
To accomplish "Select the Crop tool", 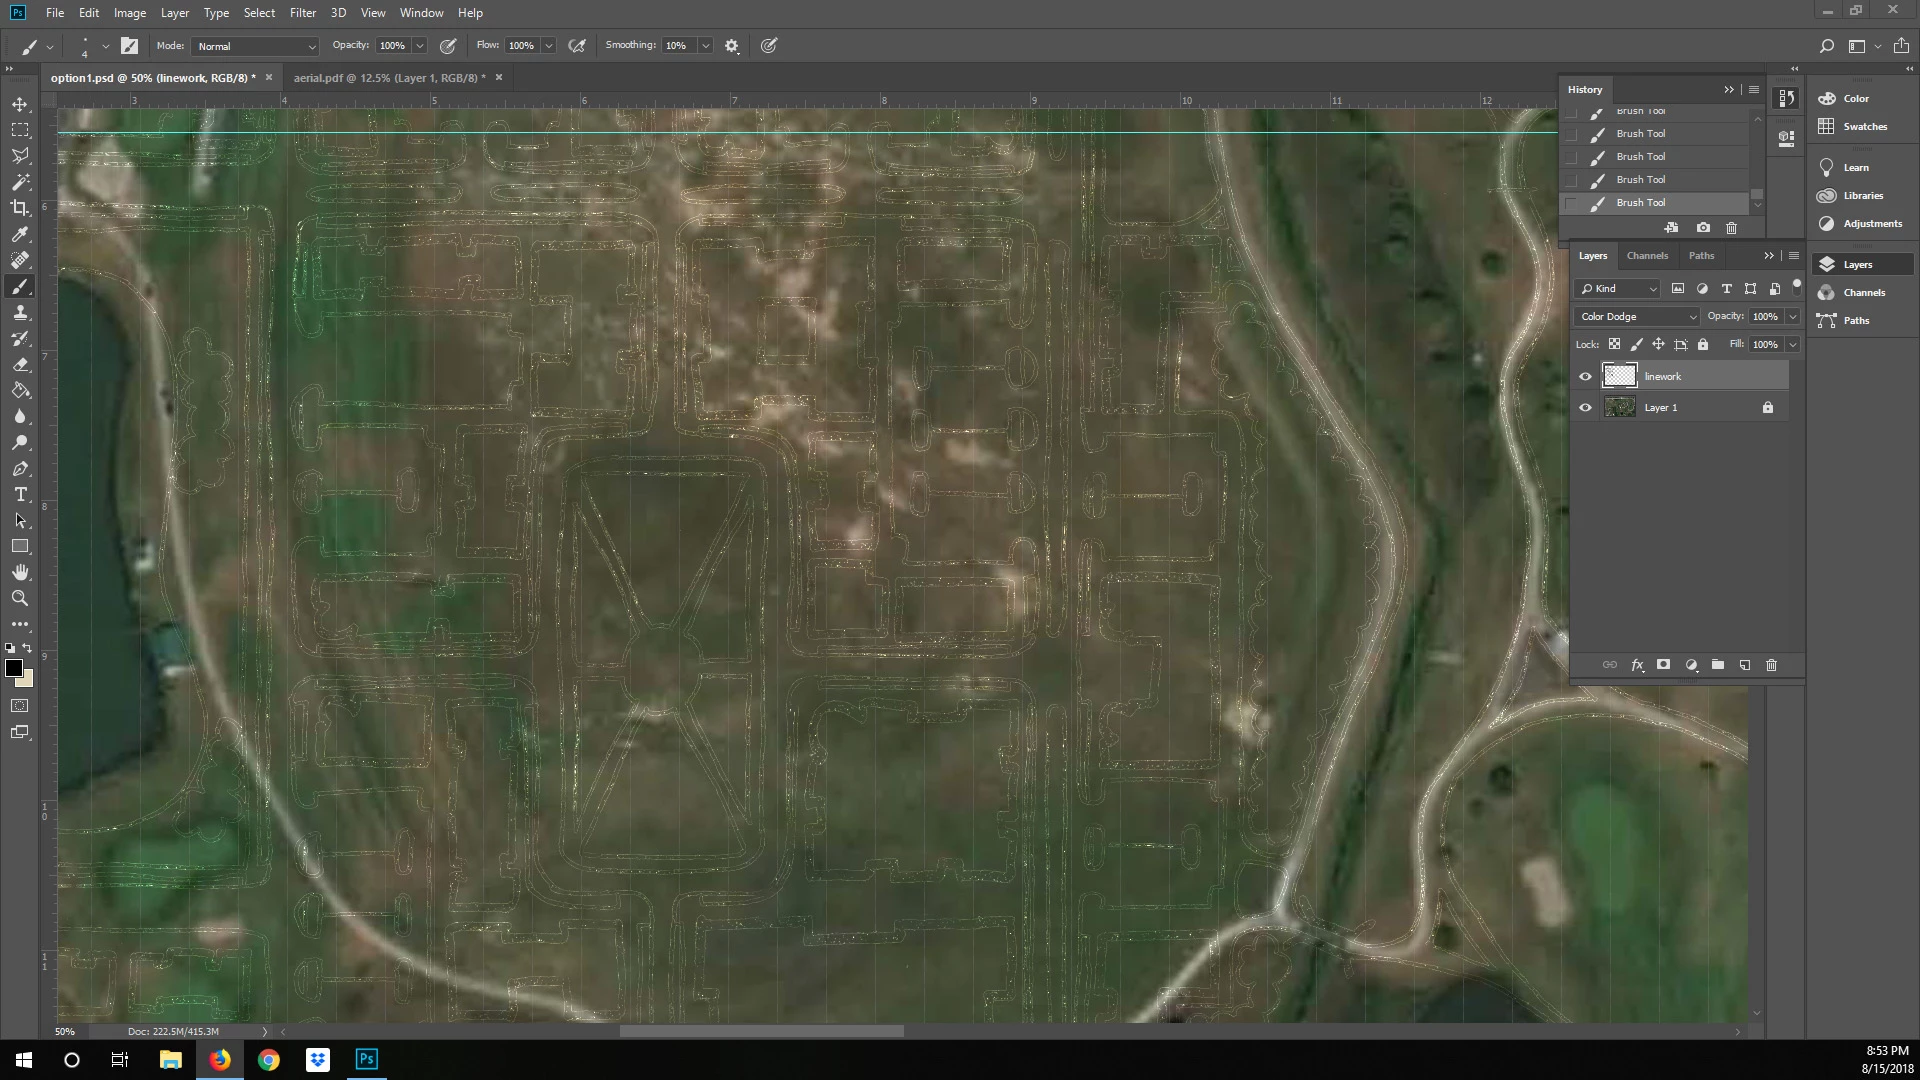I will (20, 208).
